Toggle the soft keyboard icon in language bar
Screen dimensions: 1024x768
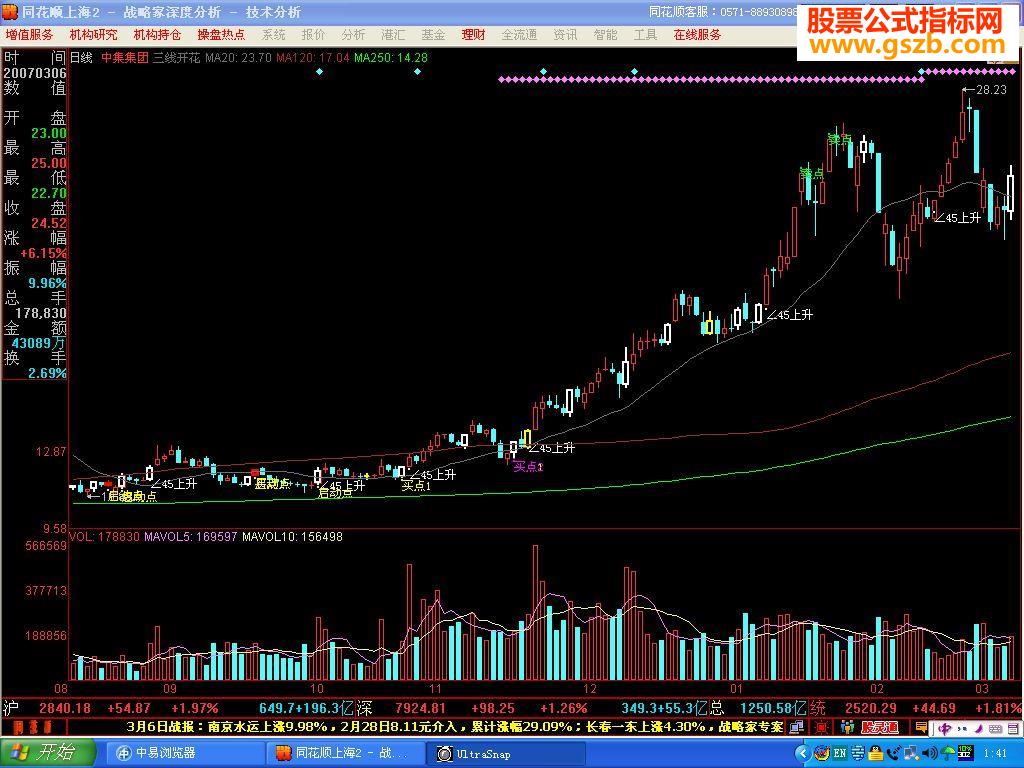pos(997,729)
